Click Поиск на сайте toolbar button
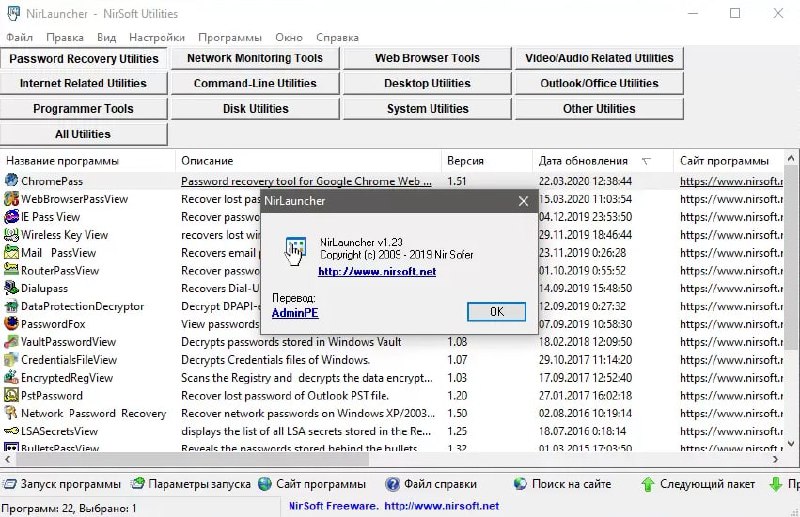The image size is (800, 517). click(562, 484)
